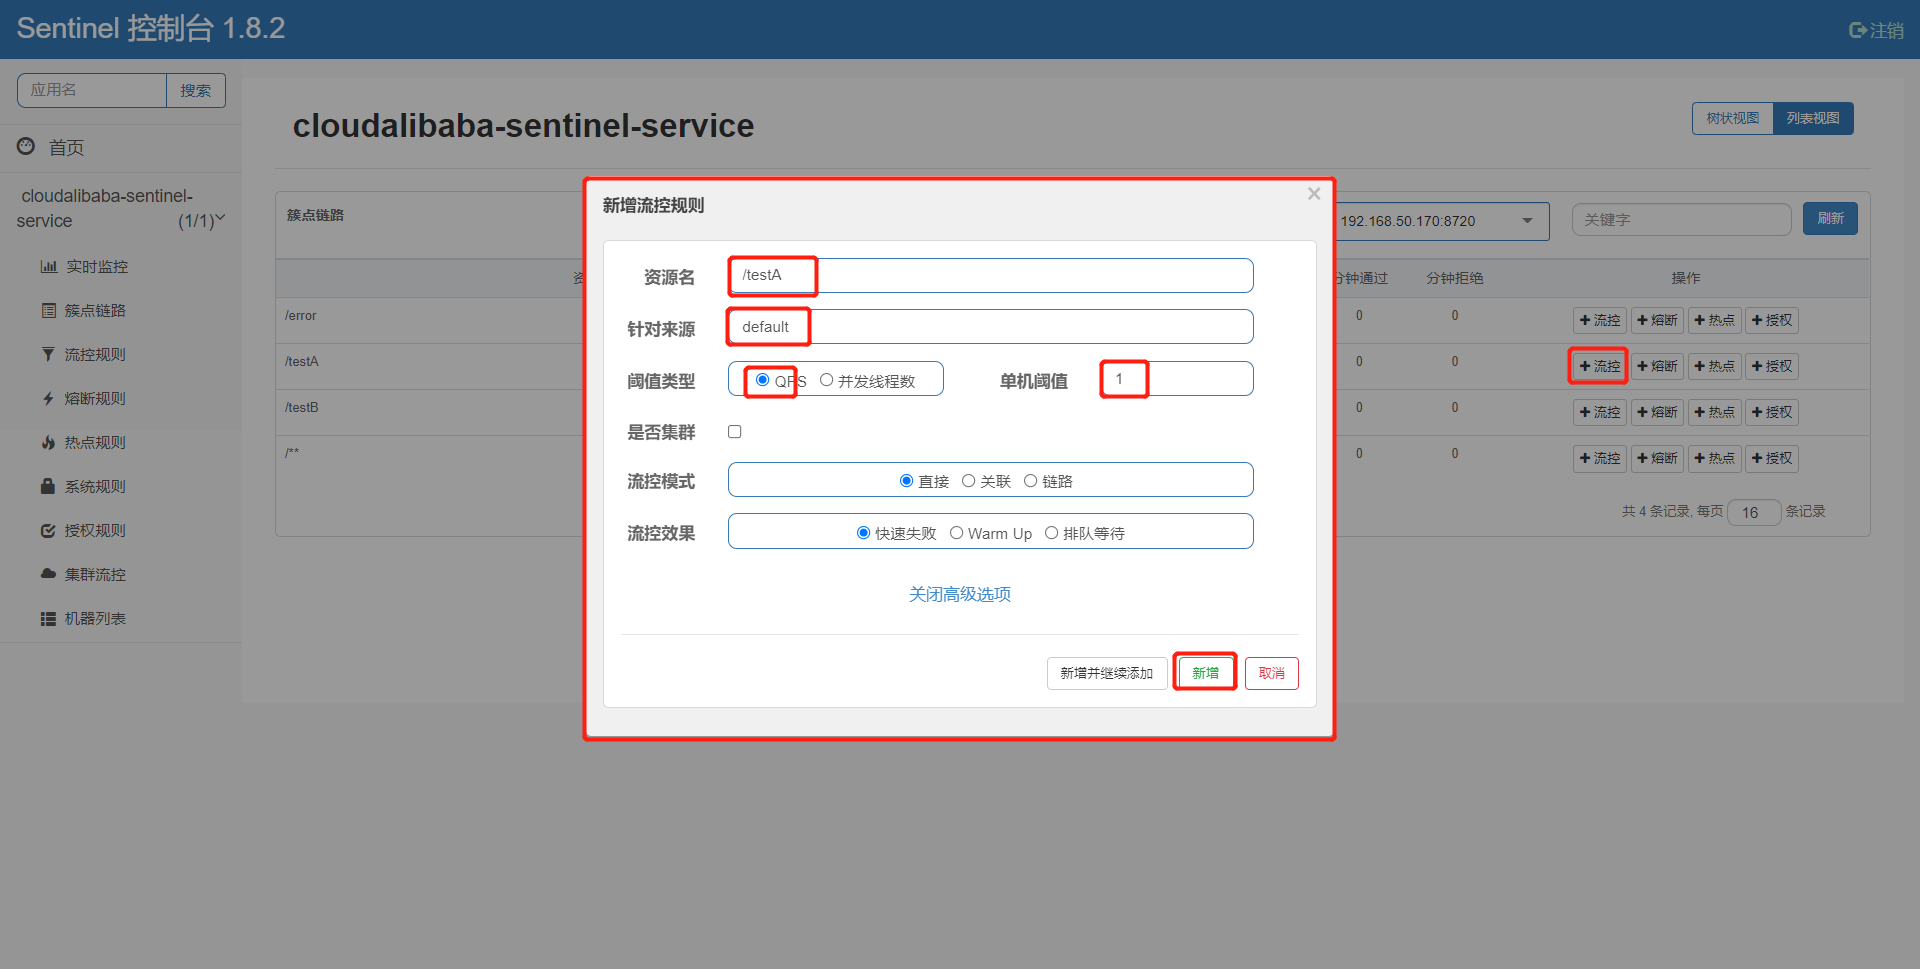Viewport: 1920px width, 969px height.
Task: Click +授权 for the /testA row
Action: pos(1772,366)
